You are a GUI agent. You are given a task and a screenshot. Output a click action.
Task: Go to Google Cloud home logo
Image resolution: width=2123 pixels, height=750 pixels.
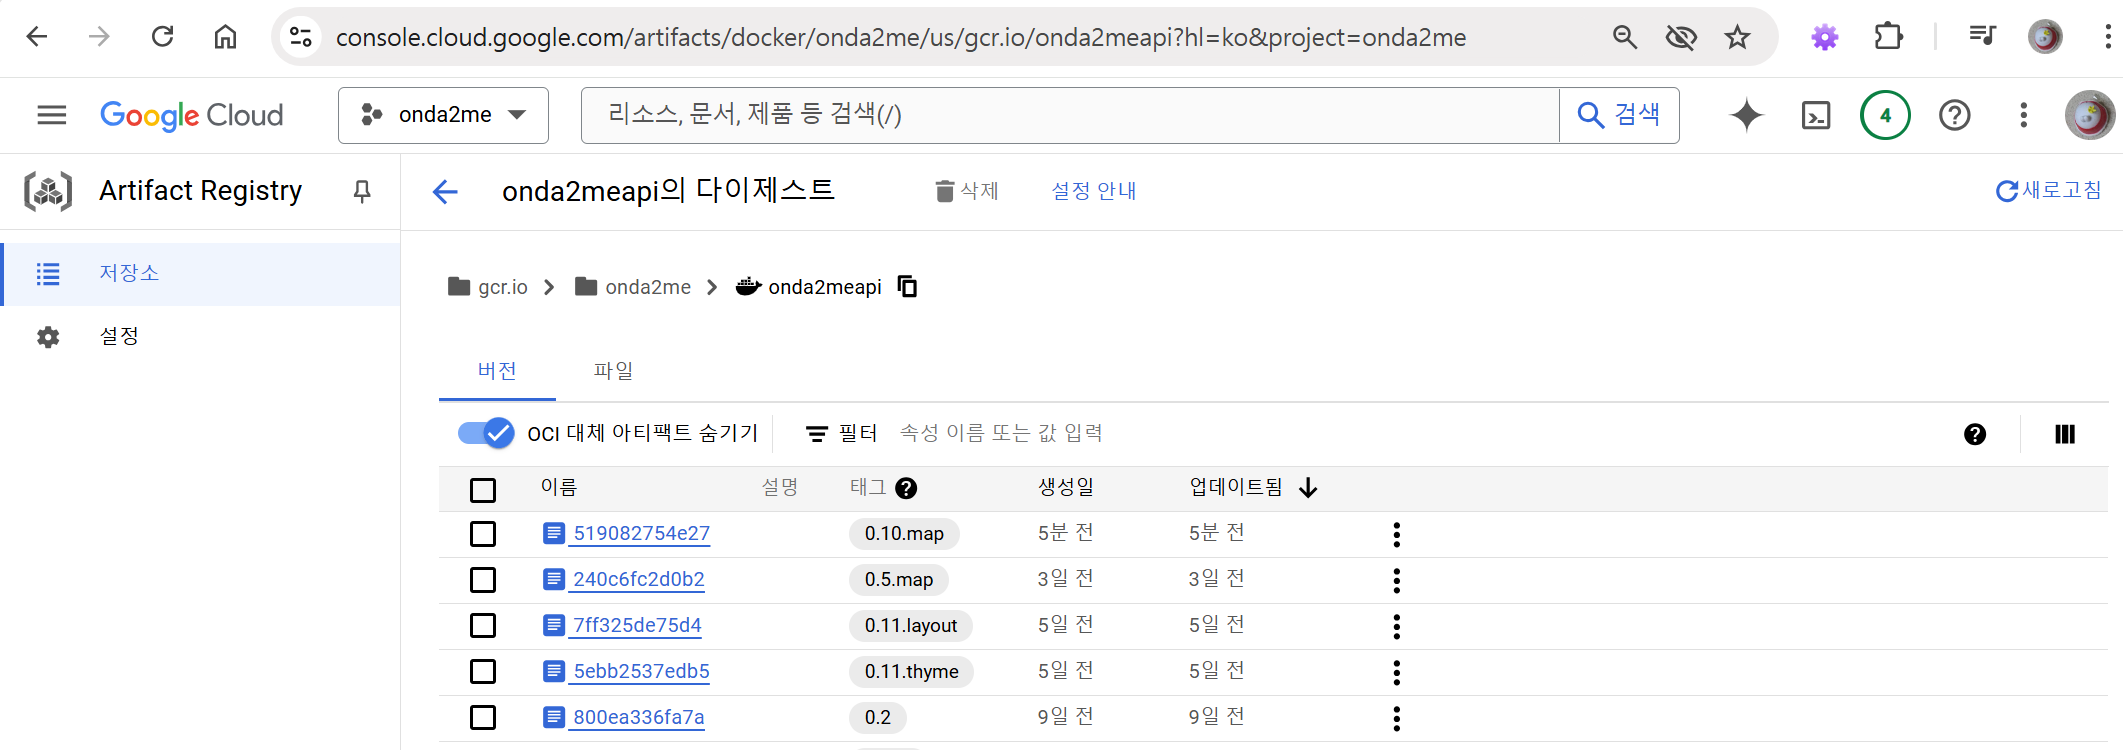192,115
